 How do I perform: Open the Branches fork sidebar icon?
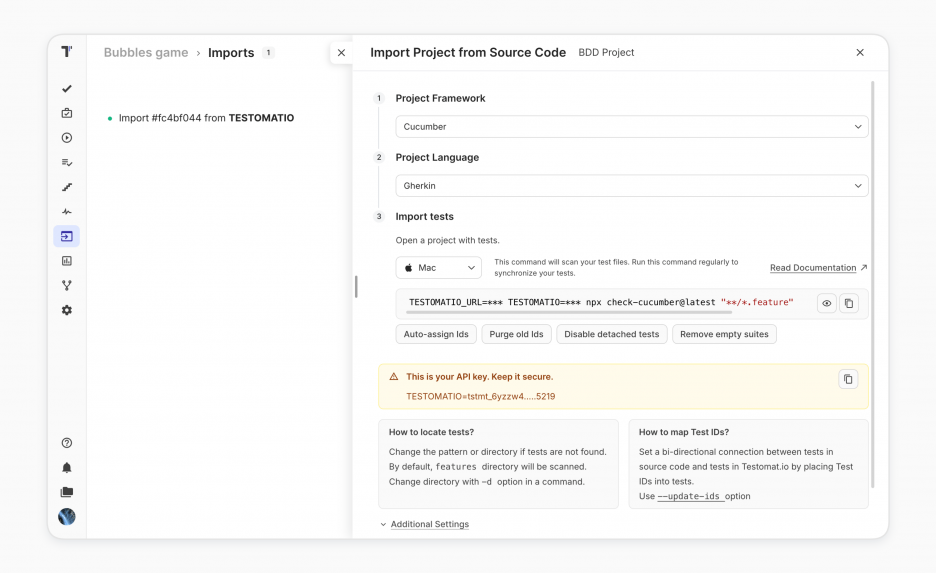coord(67,285)
